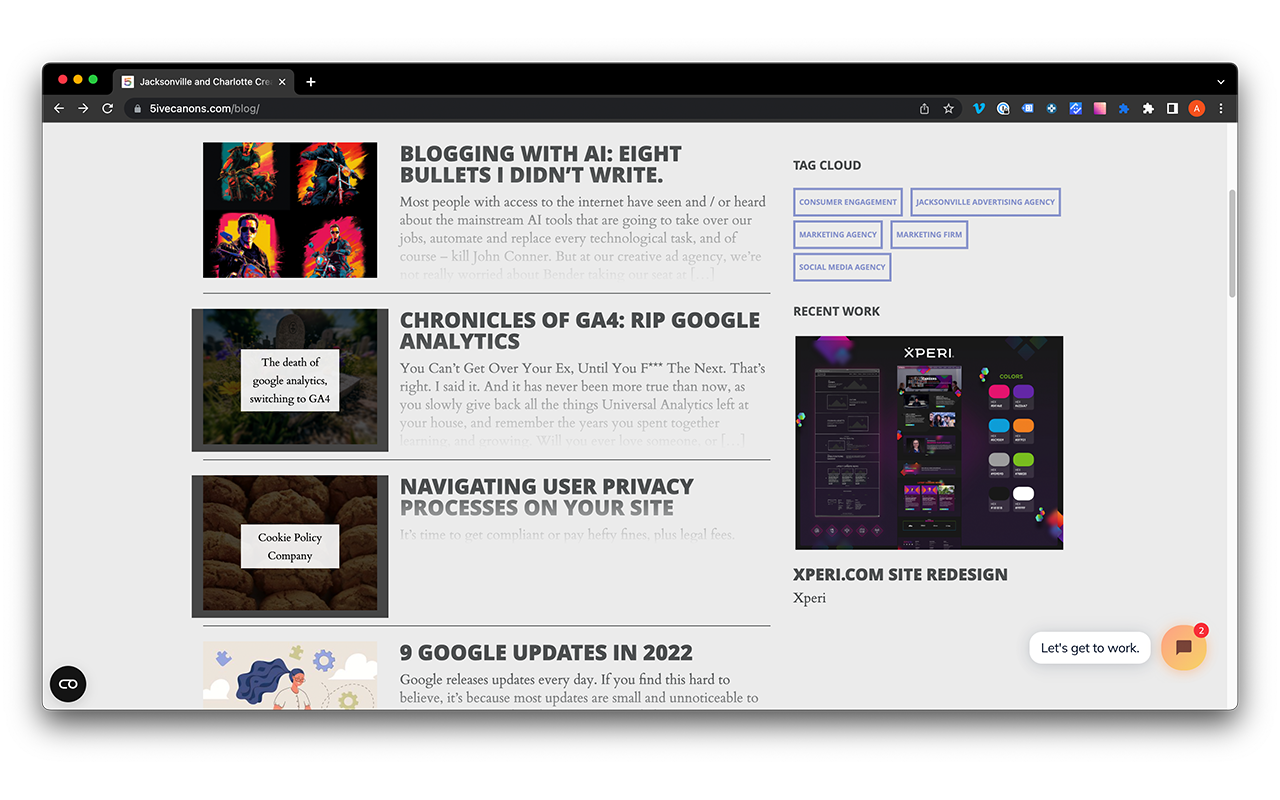
Task: Open the accessibility CO widget bottom left
Action: pos(68,684)
